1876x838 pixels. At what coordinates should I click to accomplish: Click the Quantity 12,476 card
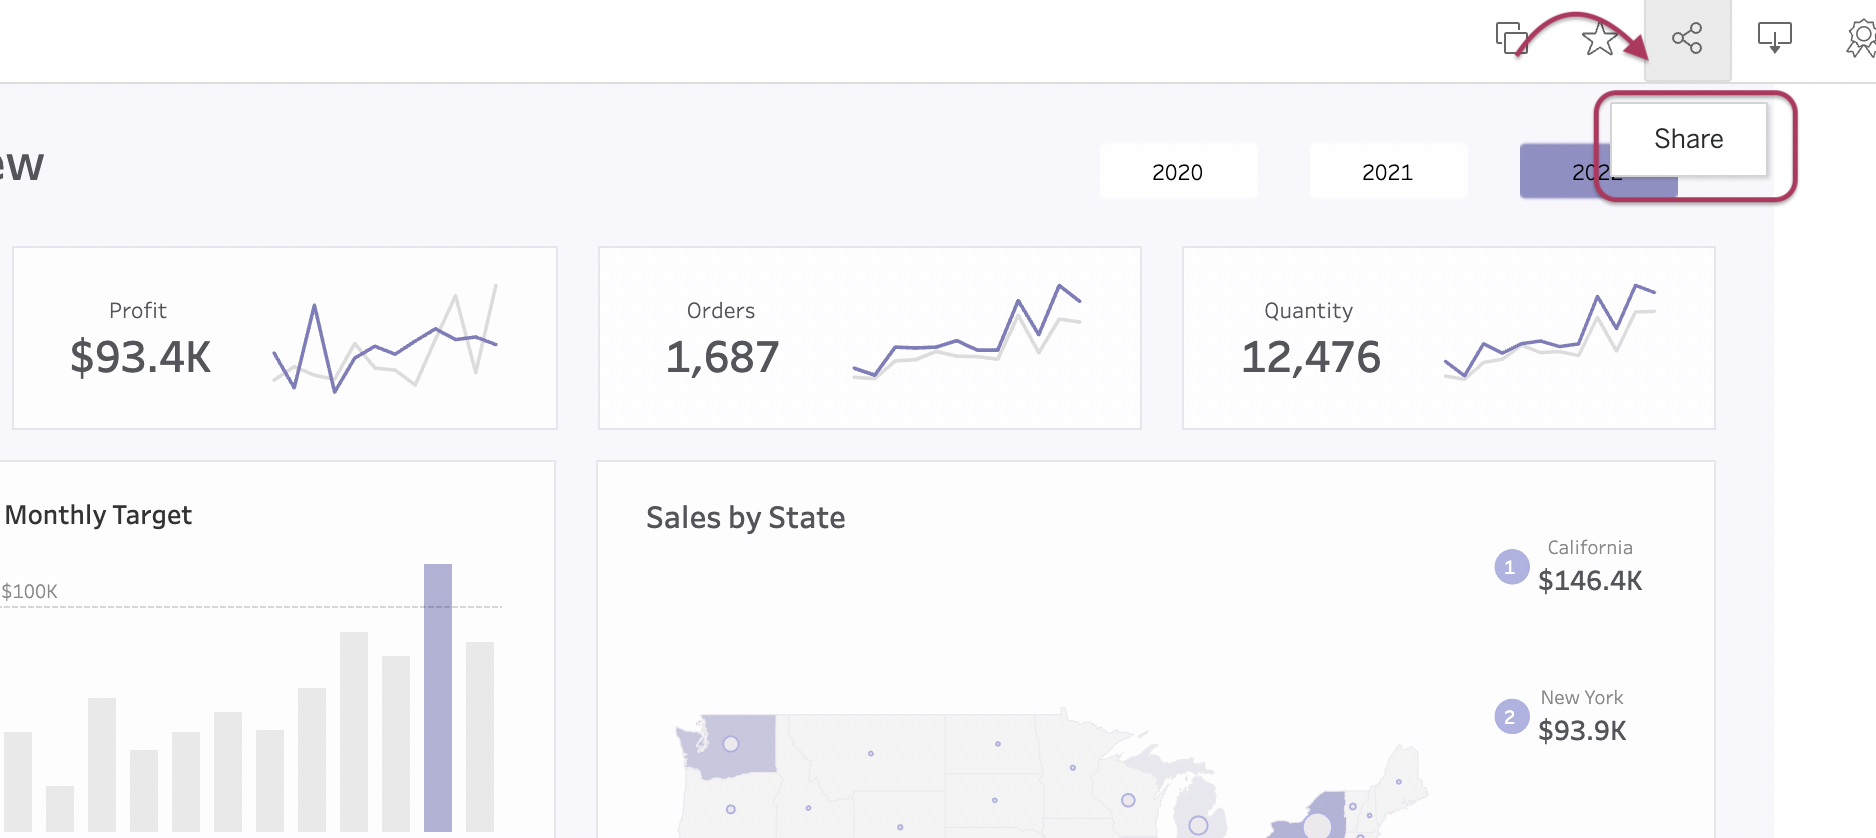point(1449,338)
